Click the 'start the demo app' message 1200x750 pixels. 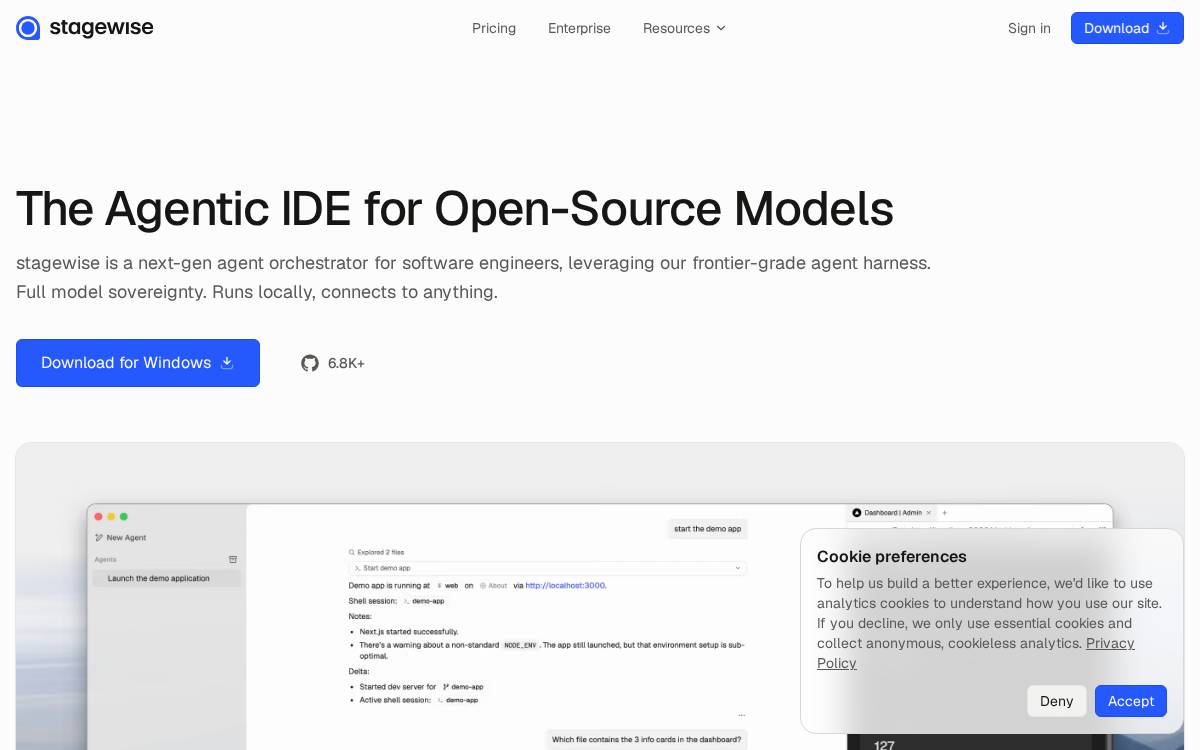(x=708, y=529)
